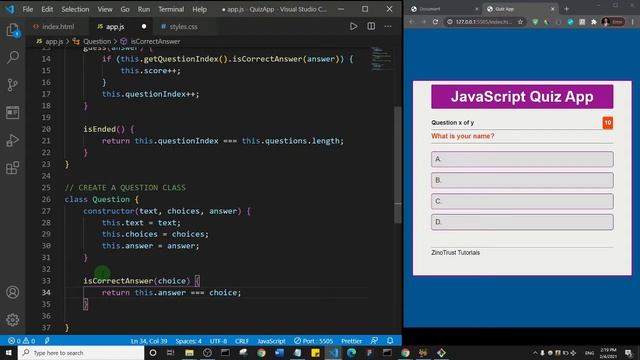Select the app.js editor tab
The image size is (640, 360).
[115, 27]
